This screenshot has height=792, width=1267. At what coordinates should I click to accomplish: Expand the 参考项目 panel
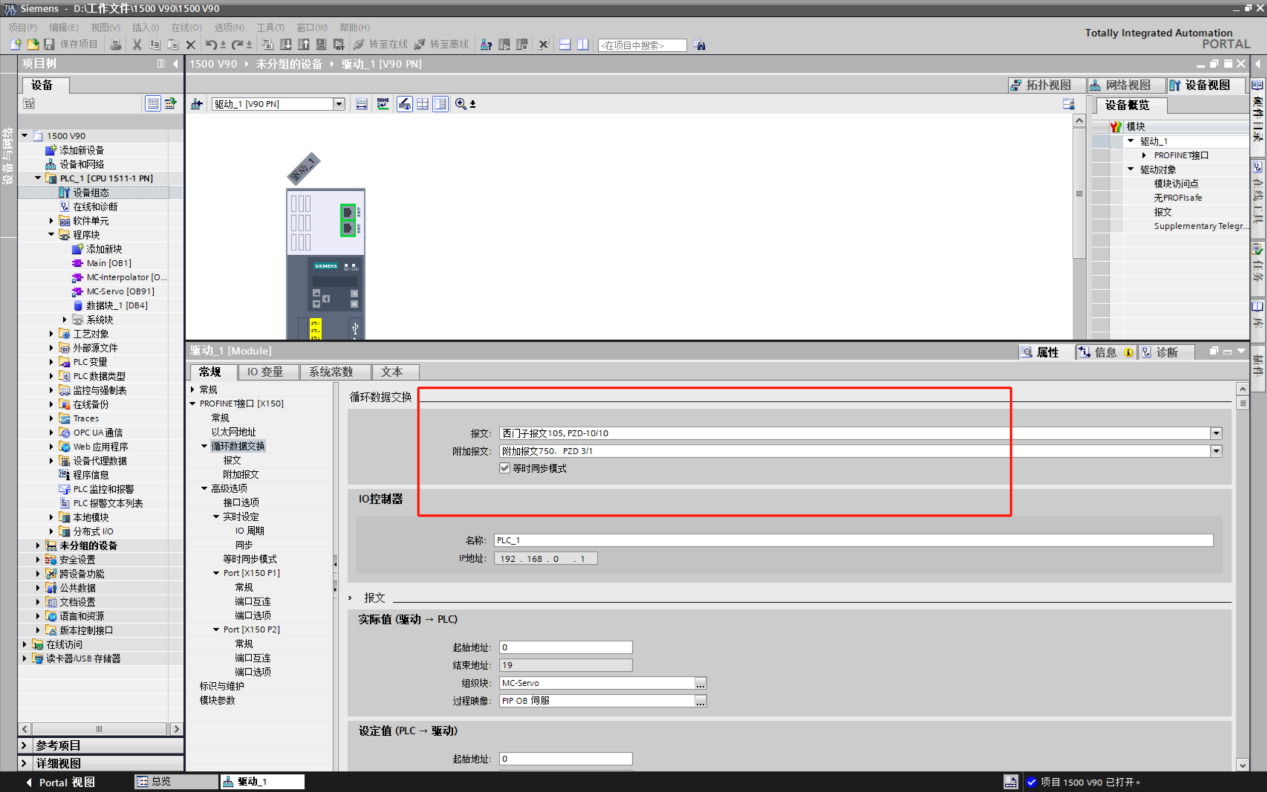[25, 745]
